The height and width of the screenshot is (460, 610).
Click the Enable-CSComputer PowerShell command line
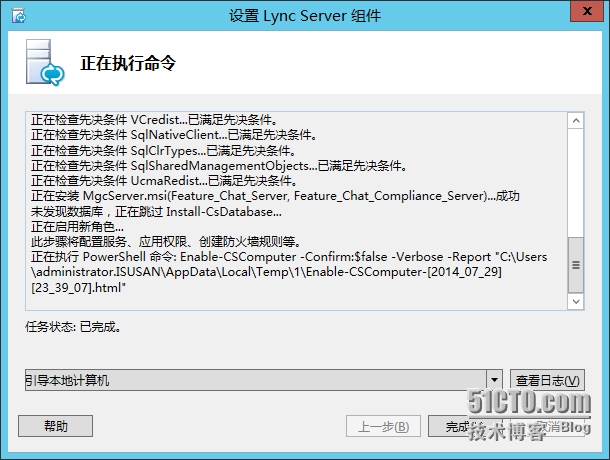(x=289, y=272)
